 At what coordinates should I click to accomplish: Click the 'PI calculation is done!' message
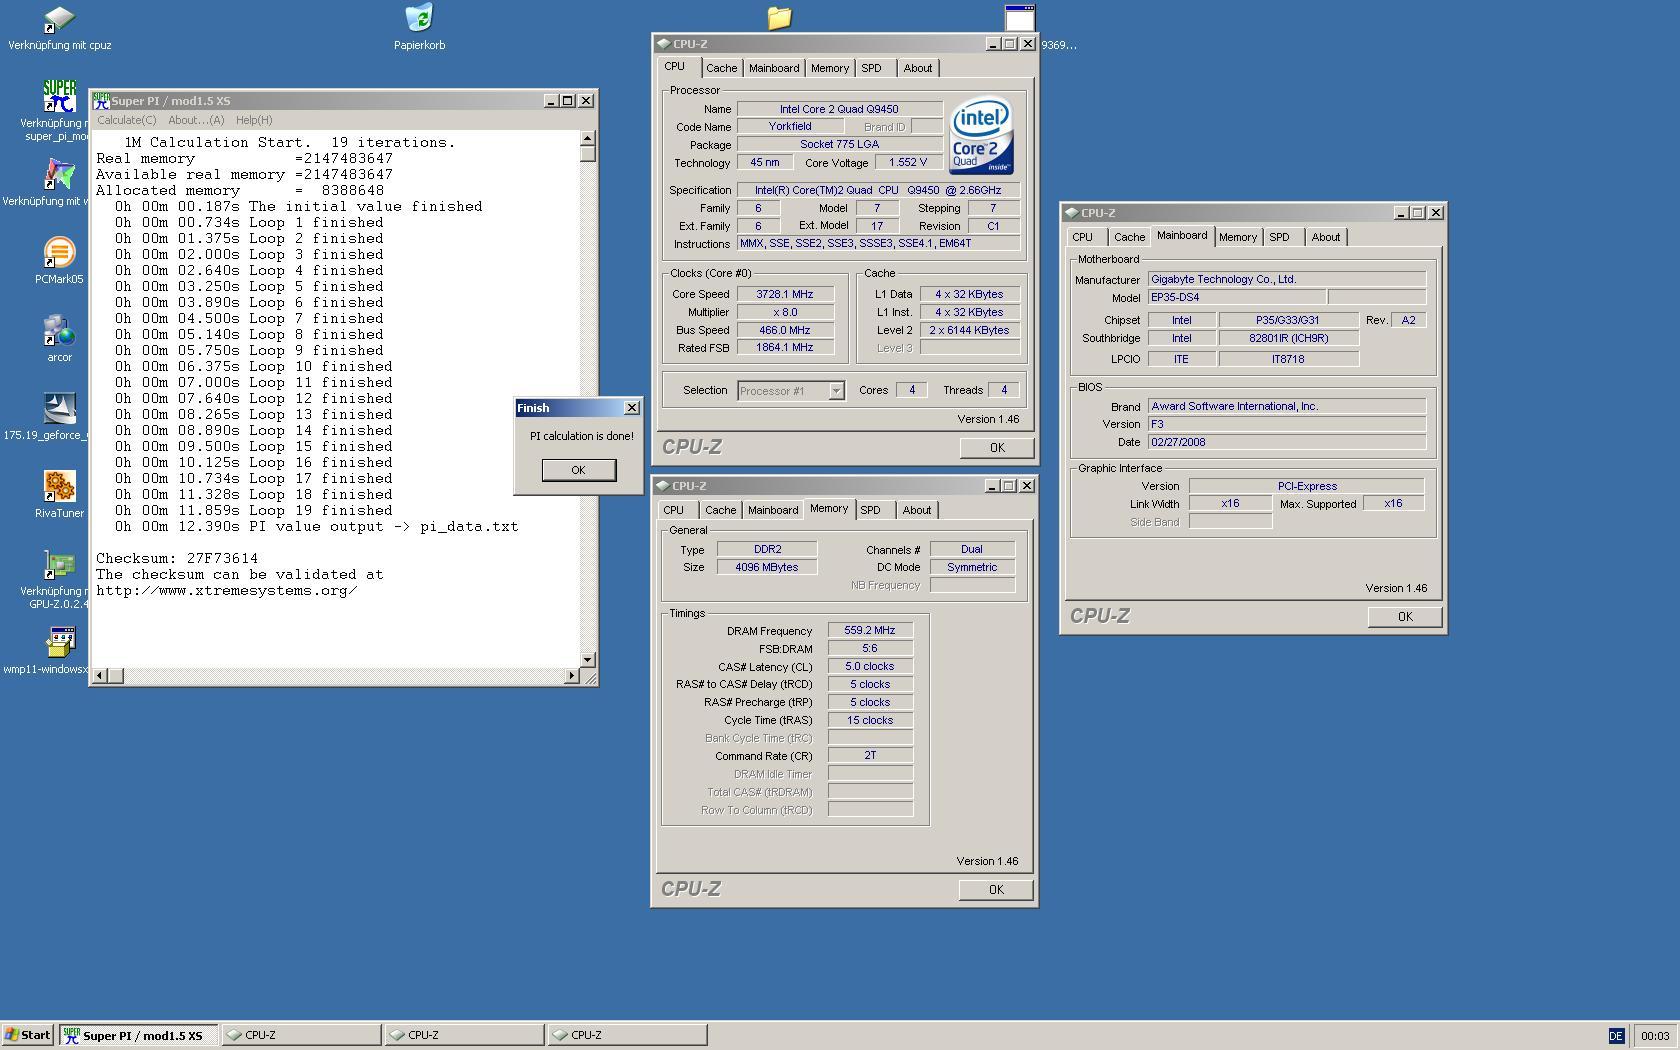pyautogui.click(x=582, y=436)
